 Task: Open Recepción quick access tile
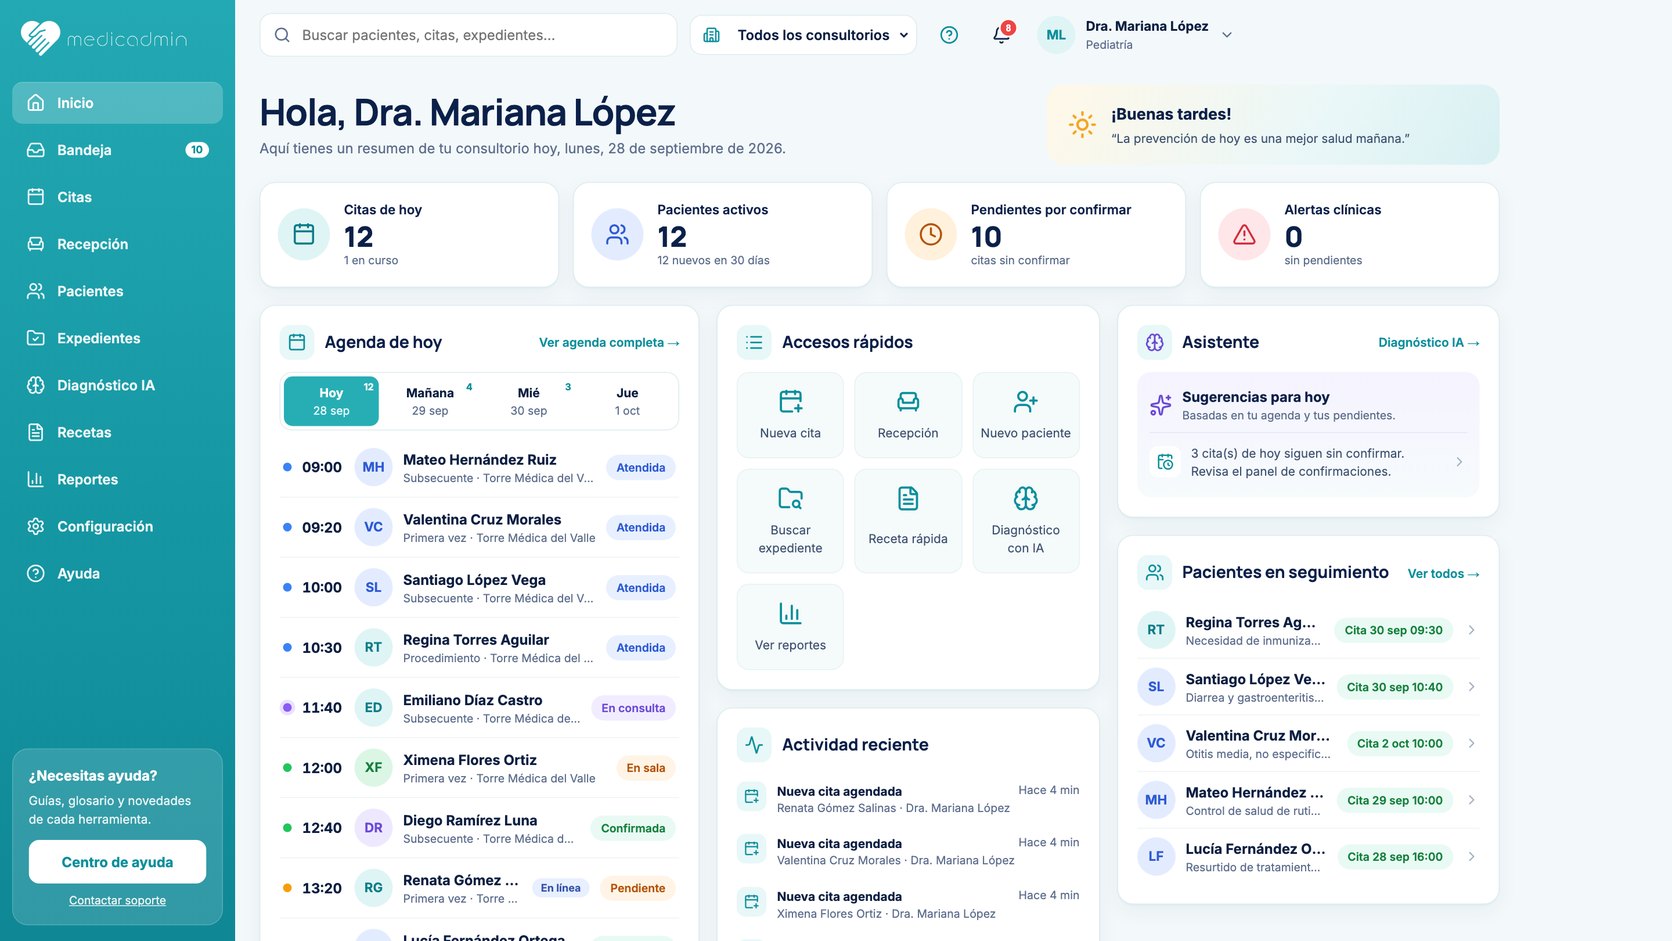[x=908, y=415]
